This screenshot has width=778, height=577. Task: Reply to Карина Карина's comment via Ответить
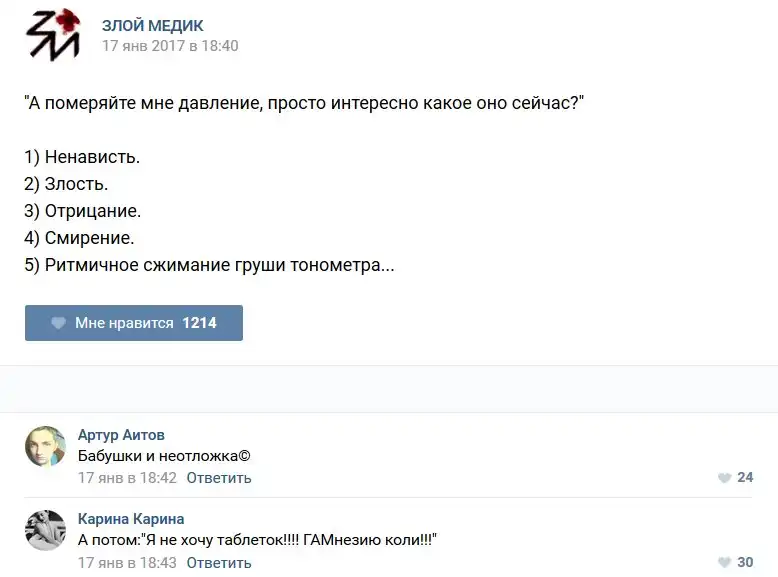[219, 563]
